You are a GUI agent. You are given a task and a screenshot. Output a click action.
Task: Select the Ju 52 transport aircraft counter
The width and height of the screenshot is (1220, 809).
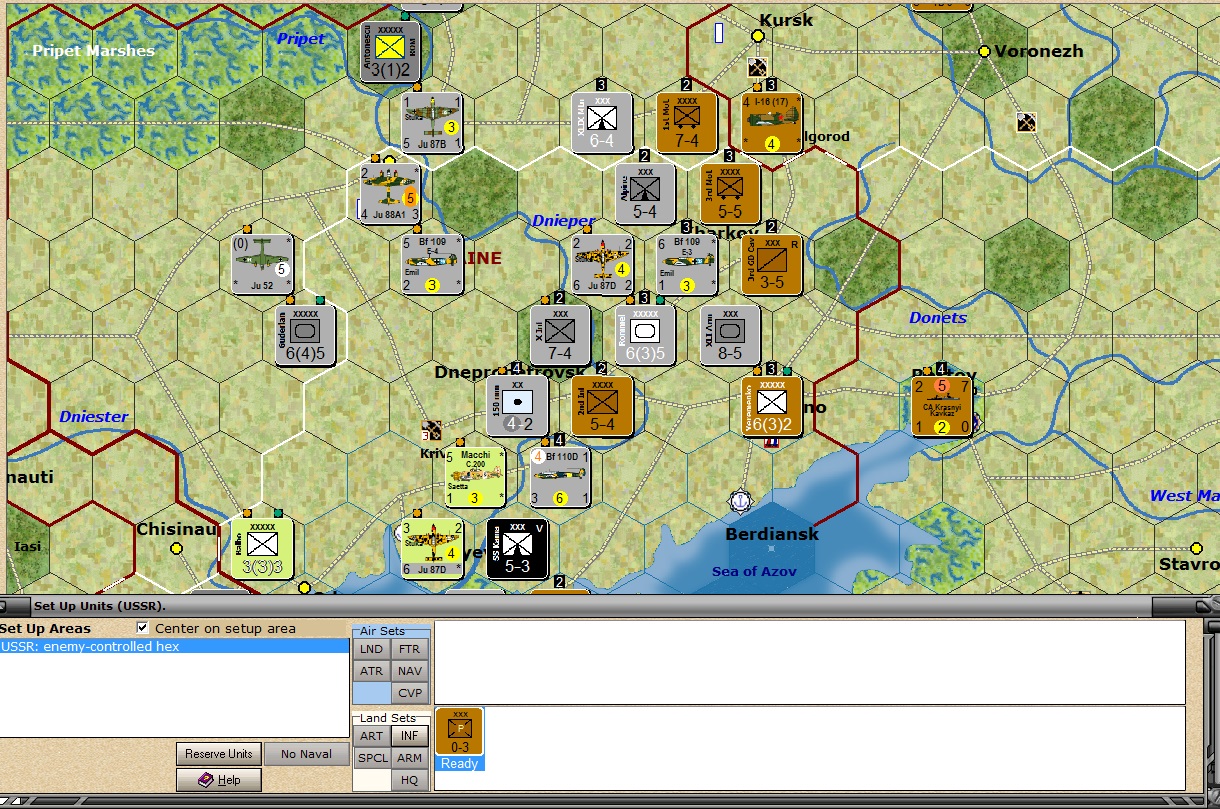261,264
